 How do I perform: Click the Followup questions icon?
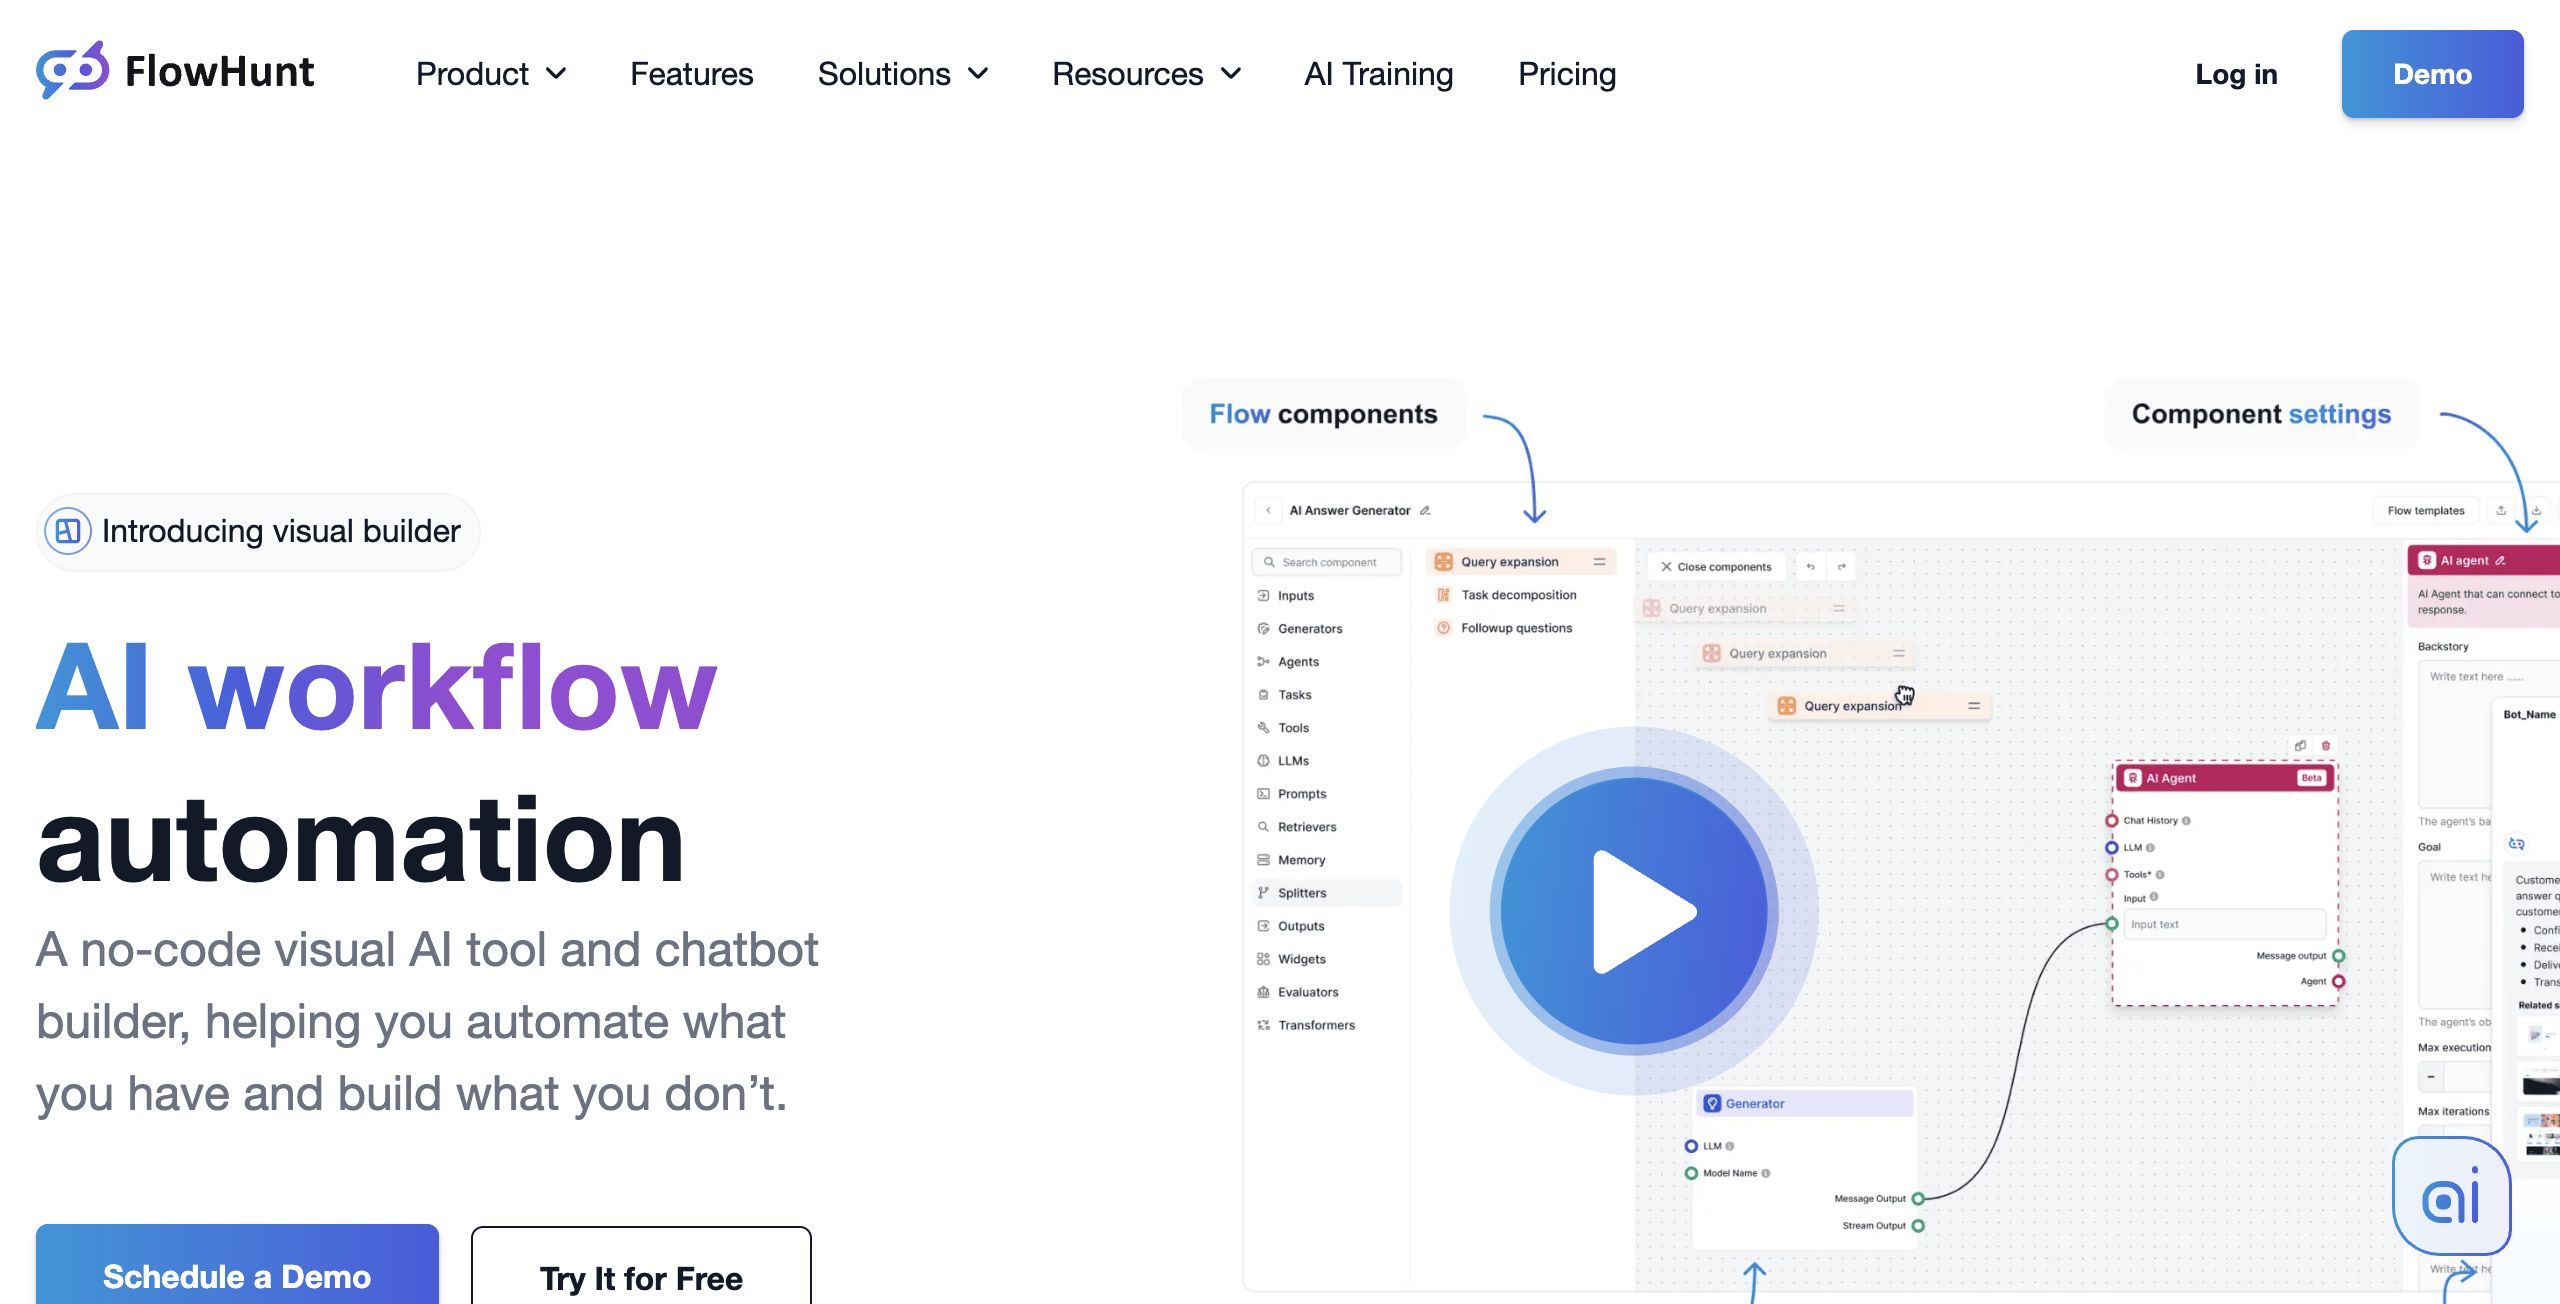1443,628
